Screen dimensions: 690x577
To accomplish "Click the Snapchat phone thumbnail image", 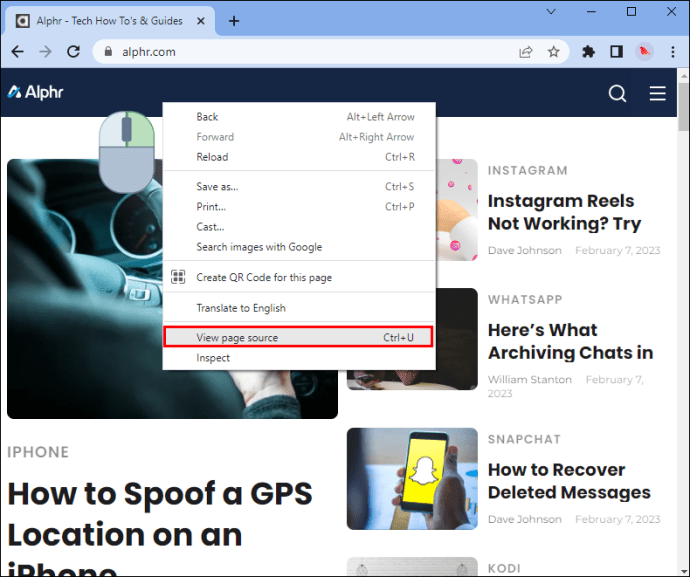I will click(x=412, y=479).
